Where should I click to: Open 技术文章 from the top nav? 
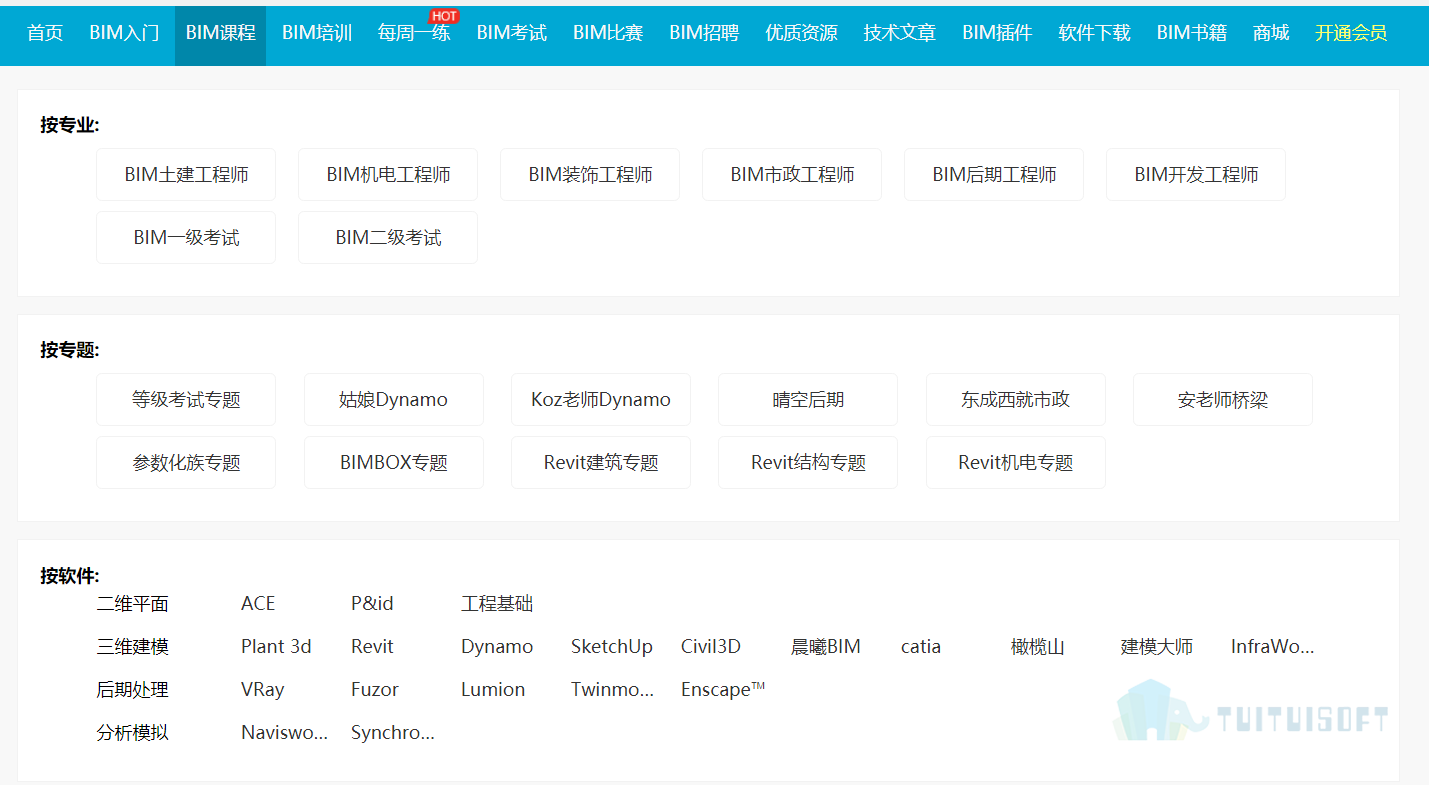900,33
